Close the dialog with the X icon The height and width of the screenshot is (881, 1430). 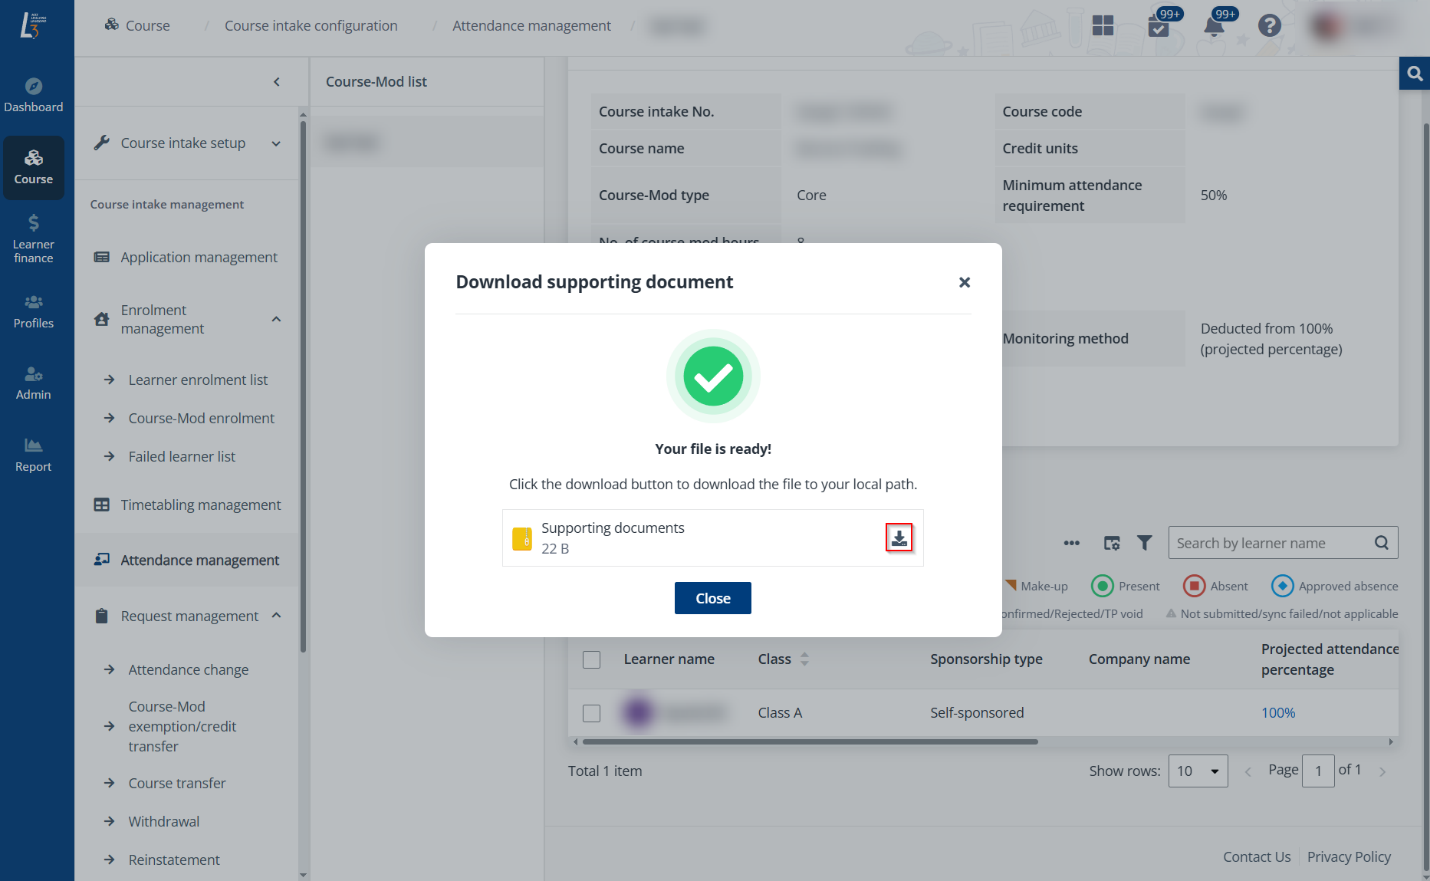pyautogui.click(x=964, y=283)
